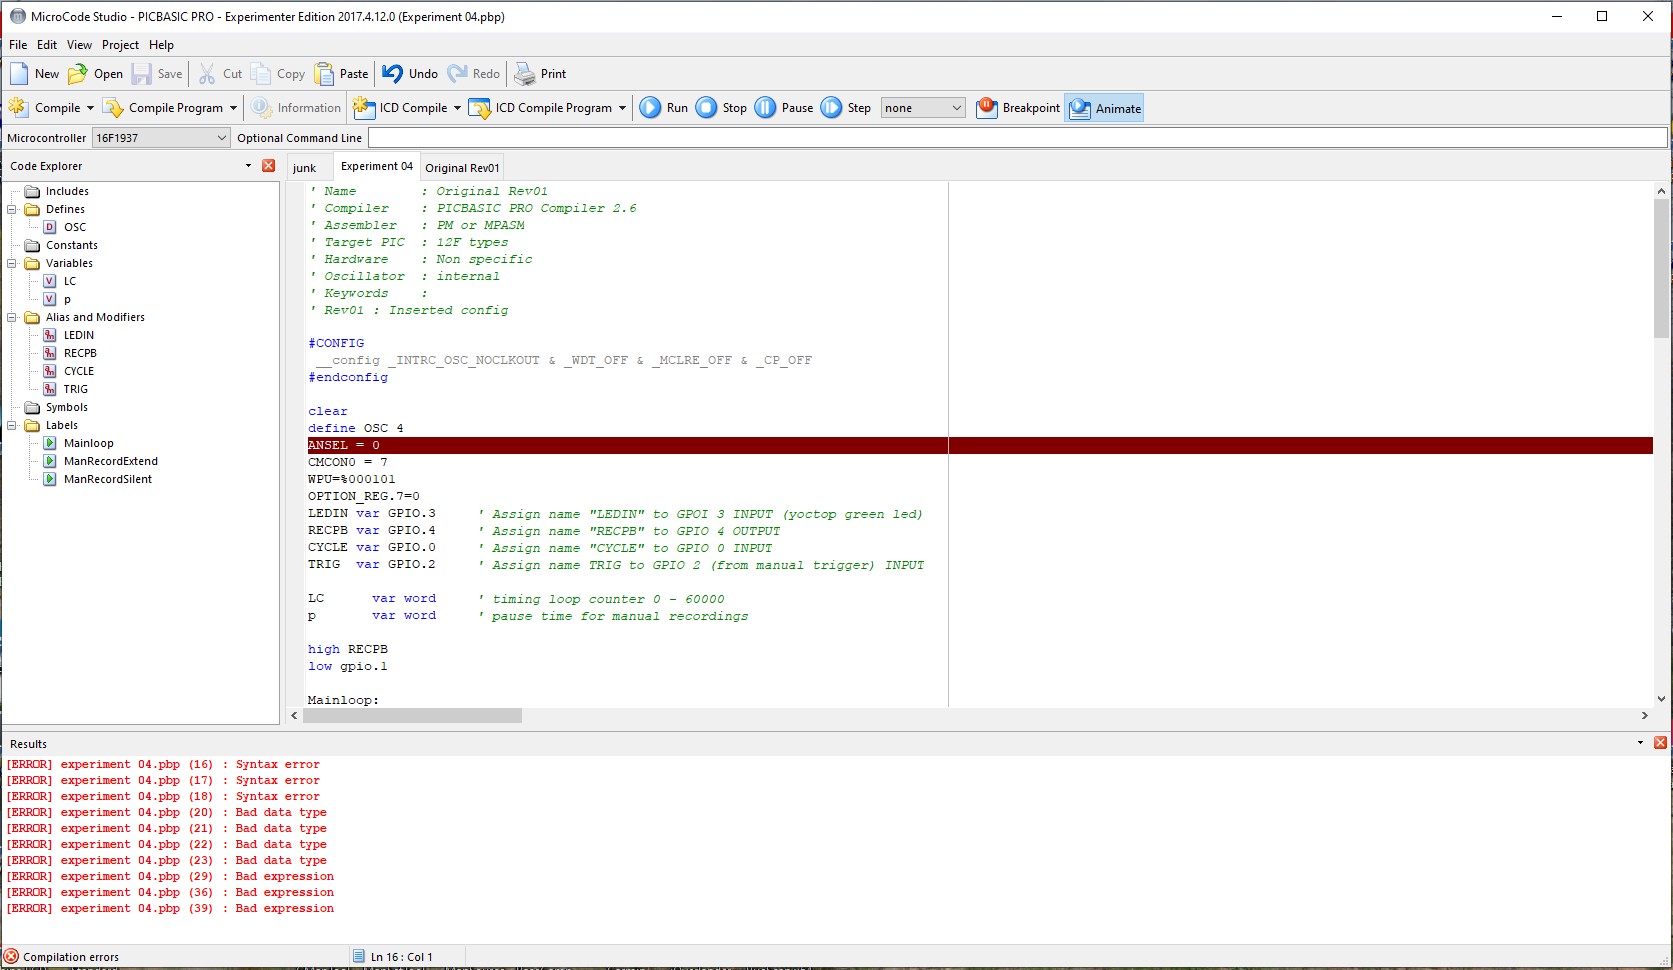
Task: Click the line 16 Syntax error result
Action: pyautogui.click(x=164, y=765)
